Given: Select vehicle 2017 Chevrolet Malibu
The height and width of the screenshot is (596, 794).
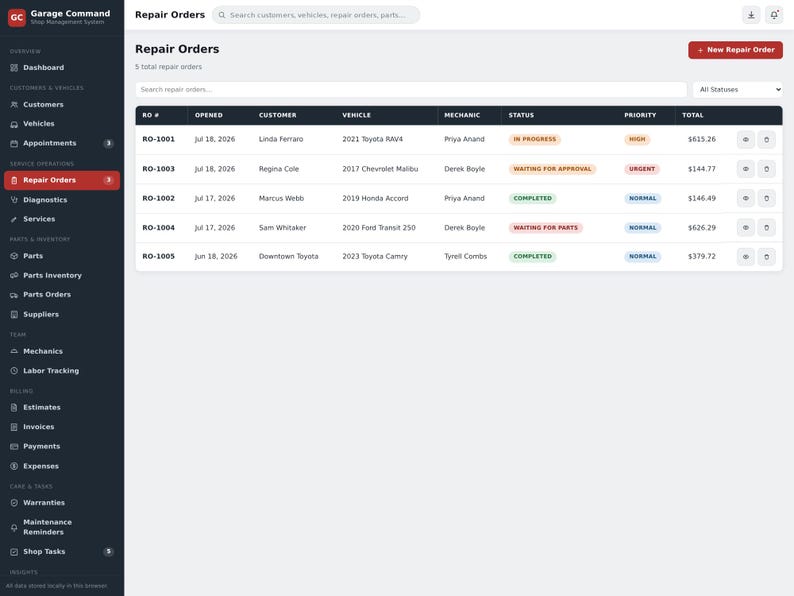Looking at the screenshot, I should [380, 169].
